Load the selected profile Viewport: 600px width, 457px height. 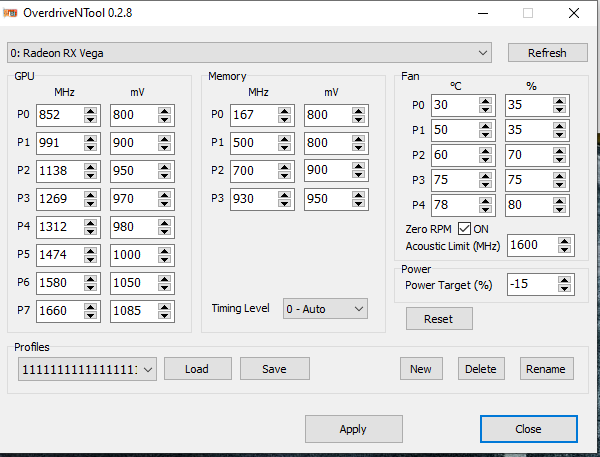(197, 369)
